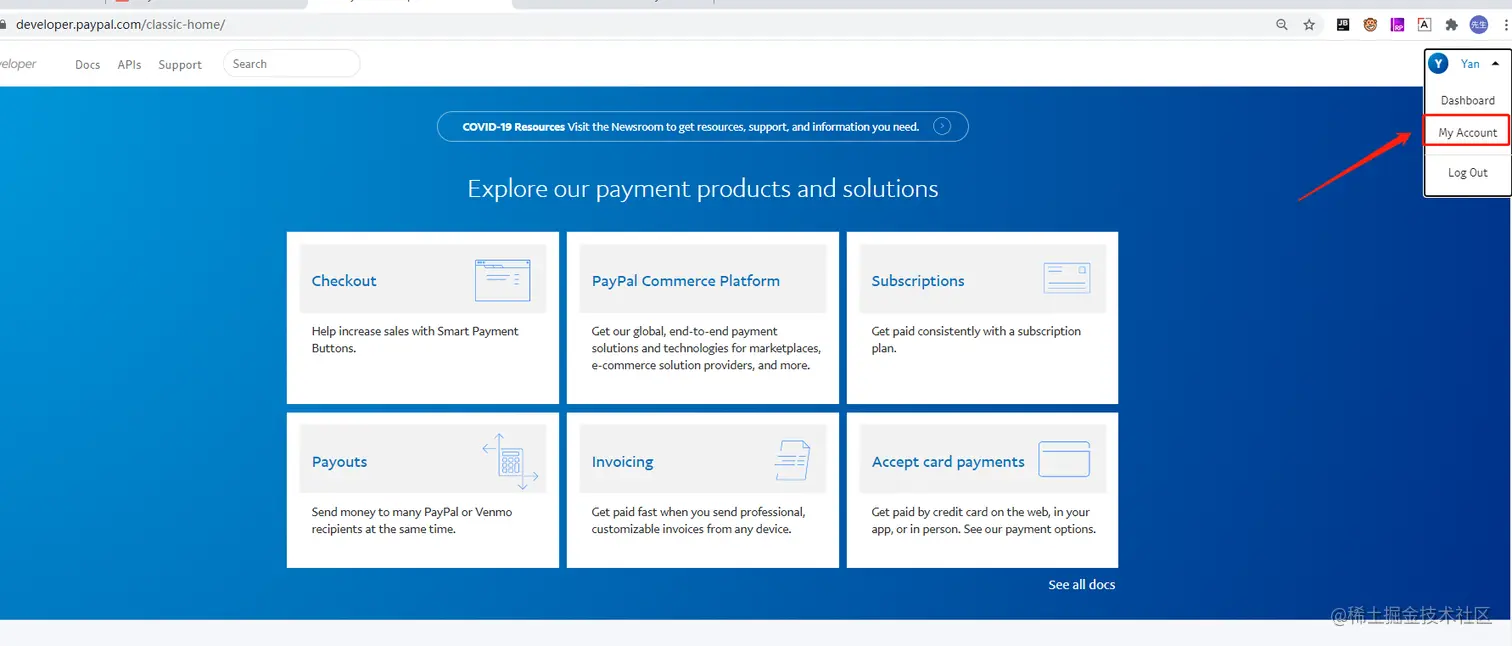Open the purple RP extension icon
Screen dimensions: 1512x646
[1397, 25]
